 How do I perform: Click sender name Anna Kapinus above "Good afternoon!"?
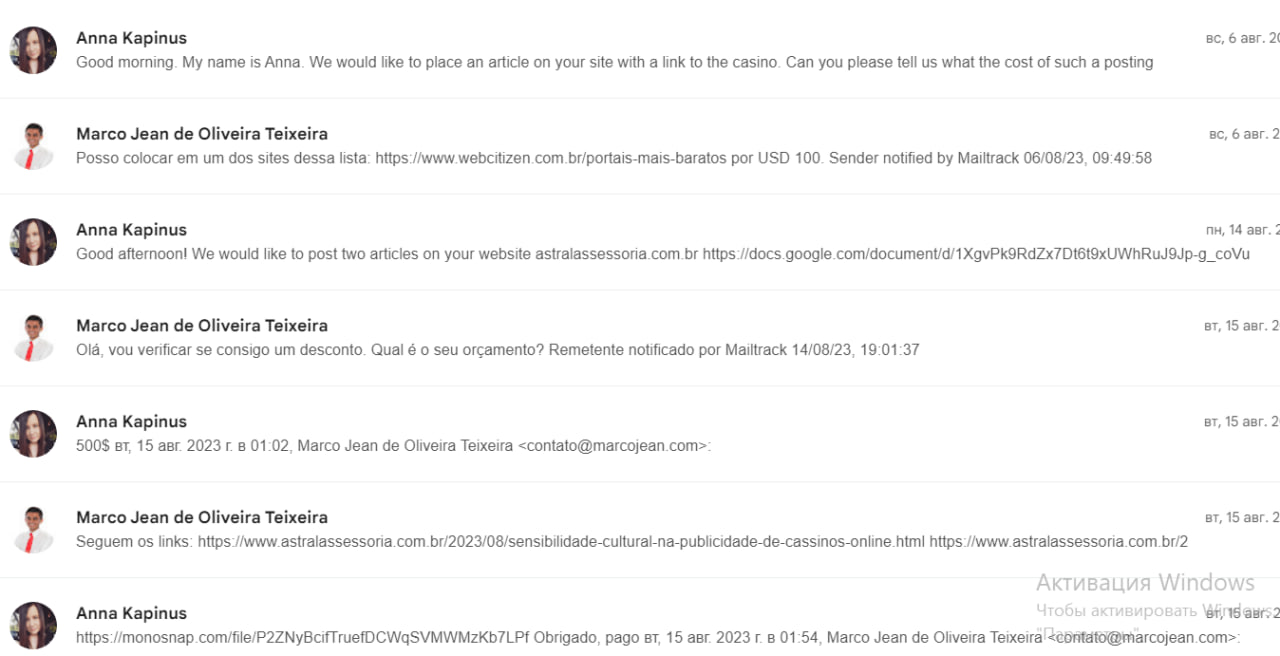131,230
